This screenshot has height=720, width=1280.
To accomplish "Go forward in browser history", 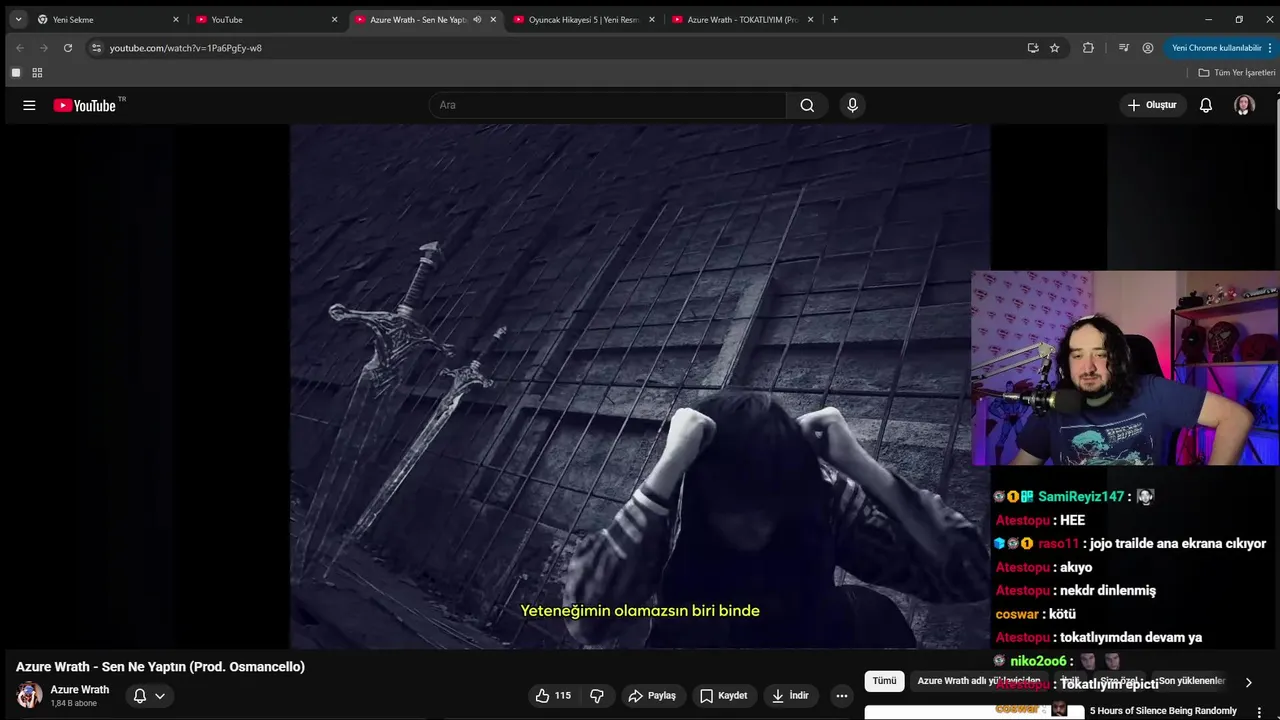I will coord(44,47).
